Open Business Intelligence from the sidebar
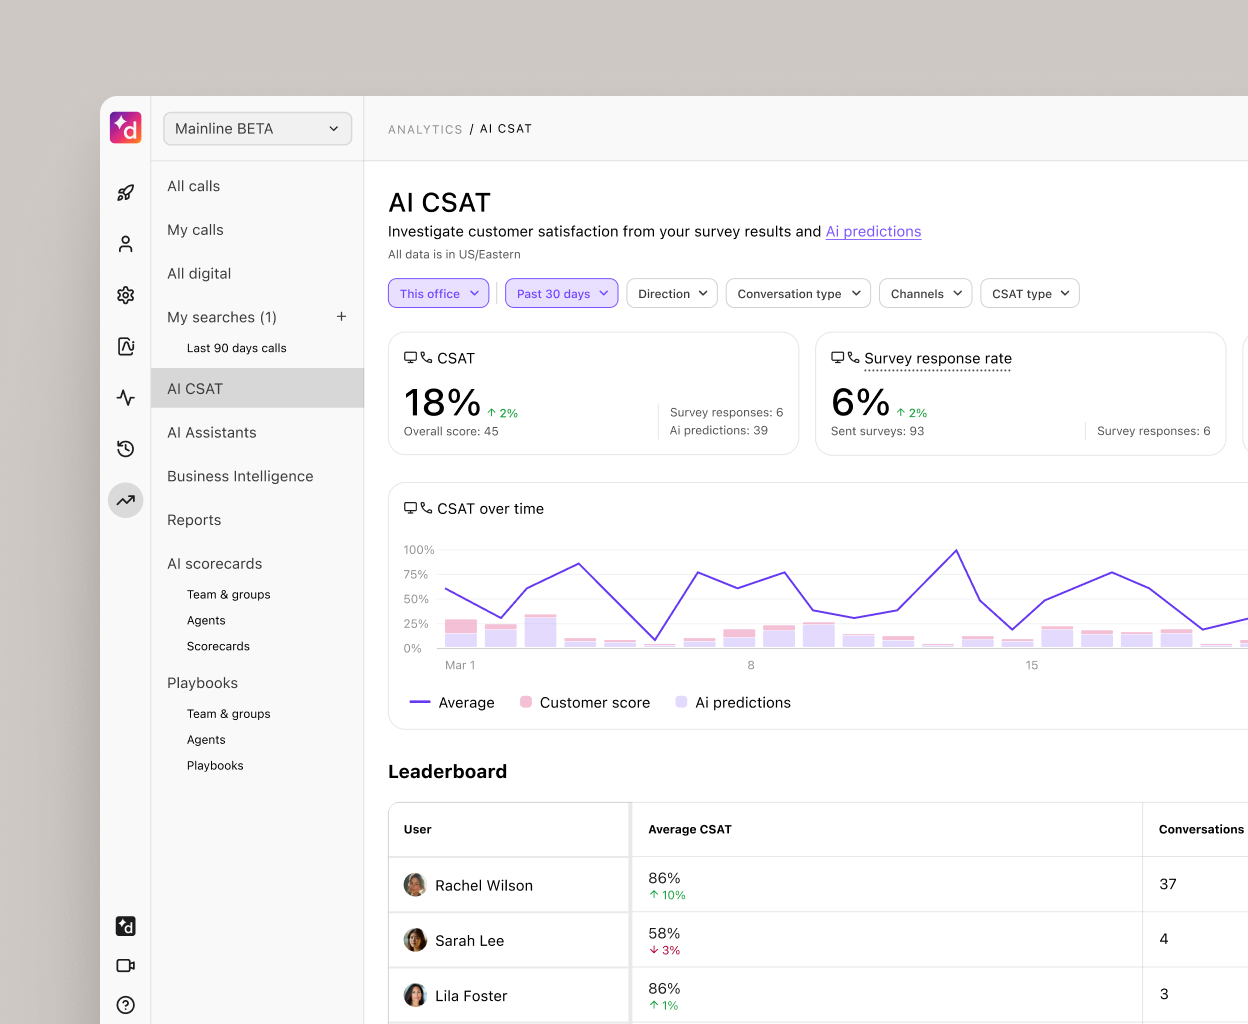Screen dimensions: 1248x1024 click(x=240, y=476)
